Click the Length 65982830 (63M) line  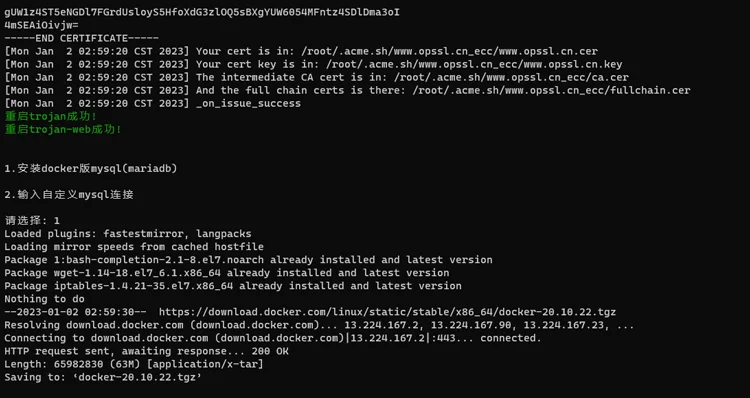point(134,364)
